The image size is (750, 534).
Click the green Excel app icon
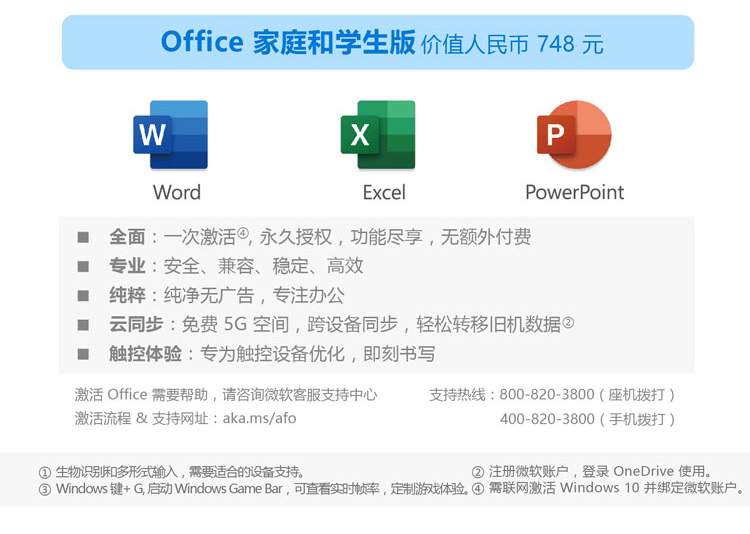pyautogui.click(x=377, y=134)
